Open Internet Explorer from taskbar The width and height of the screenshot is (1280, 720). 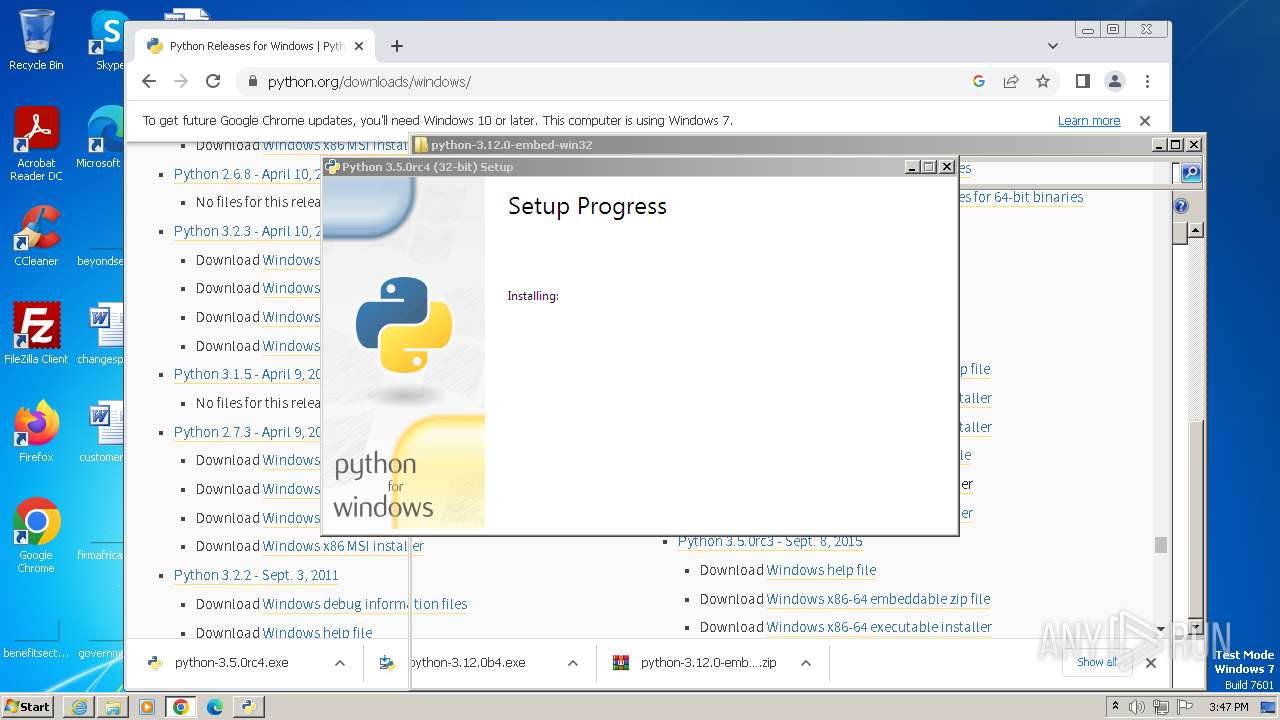click(x=79, y=707)
